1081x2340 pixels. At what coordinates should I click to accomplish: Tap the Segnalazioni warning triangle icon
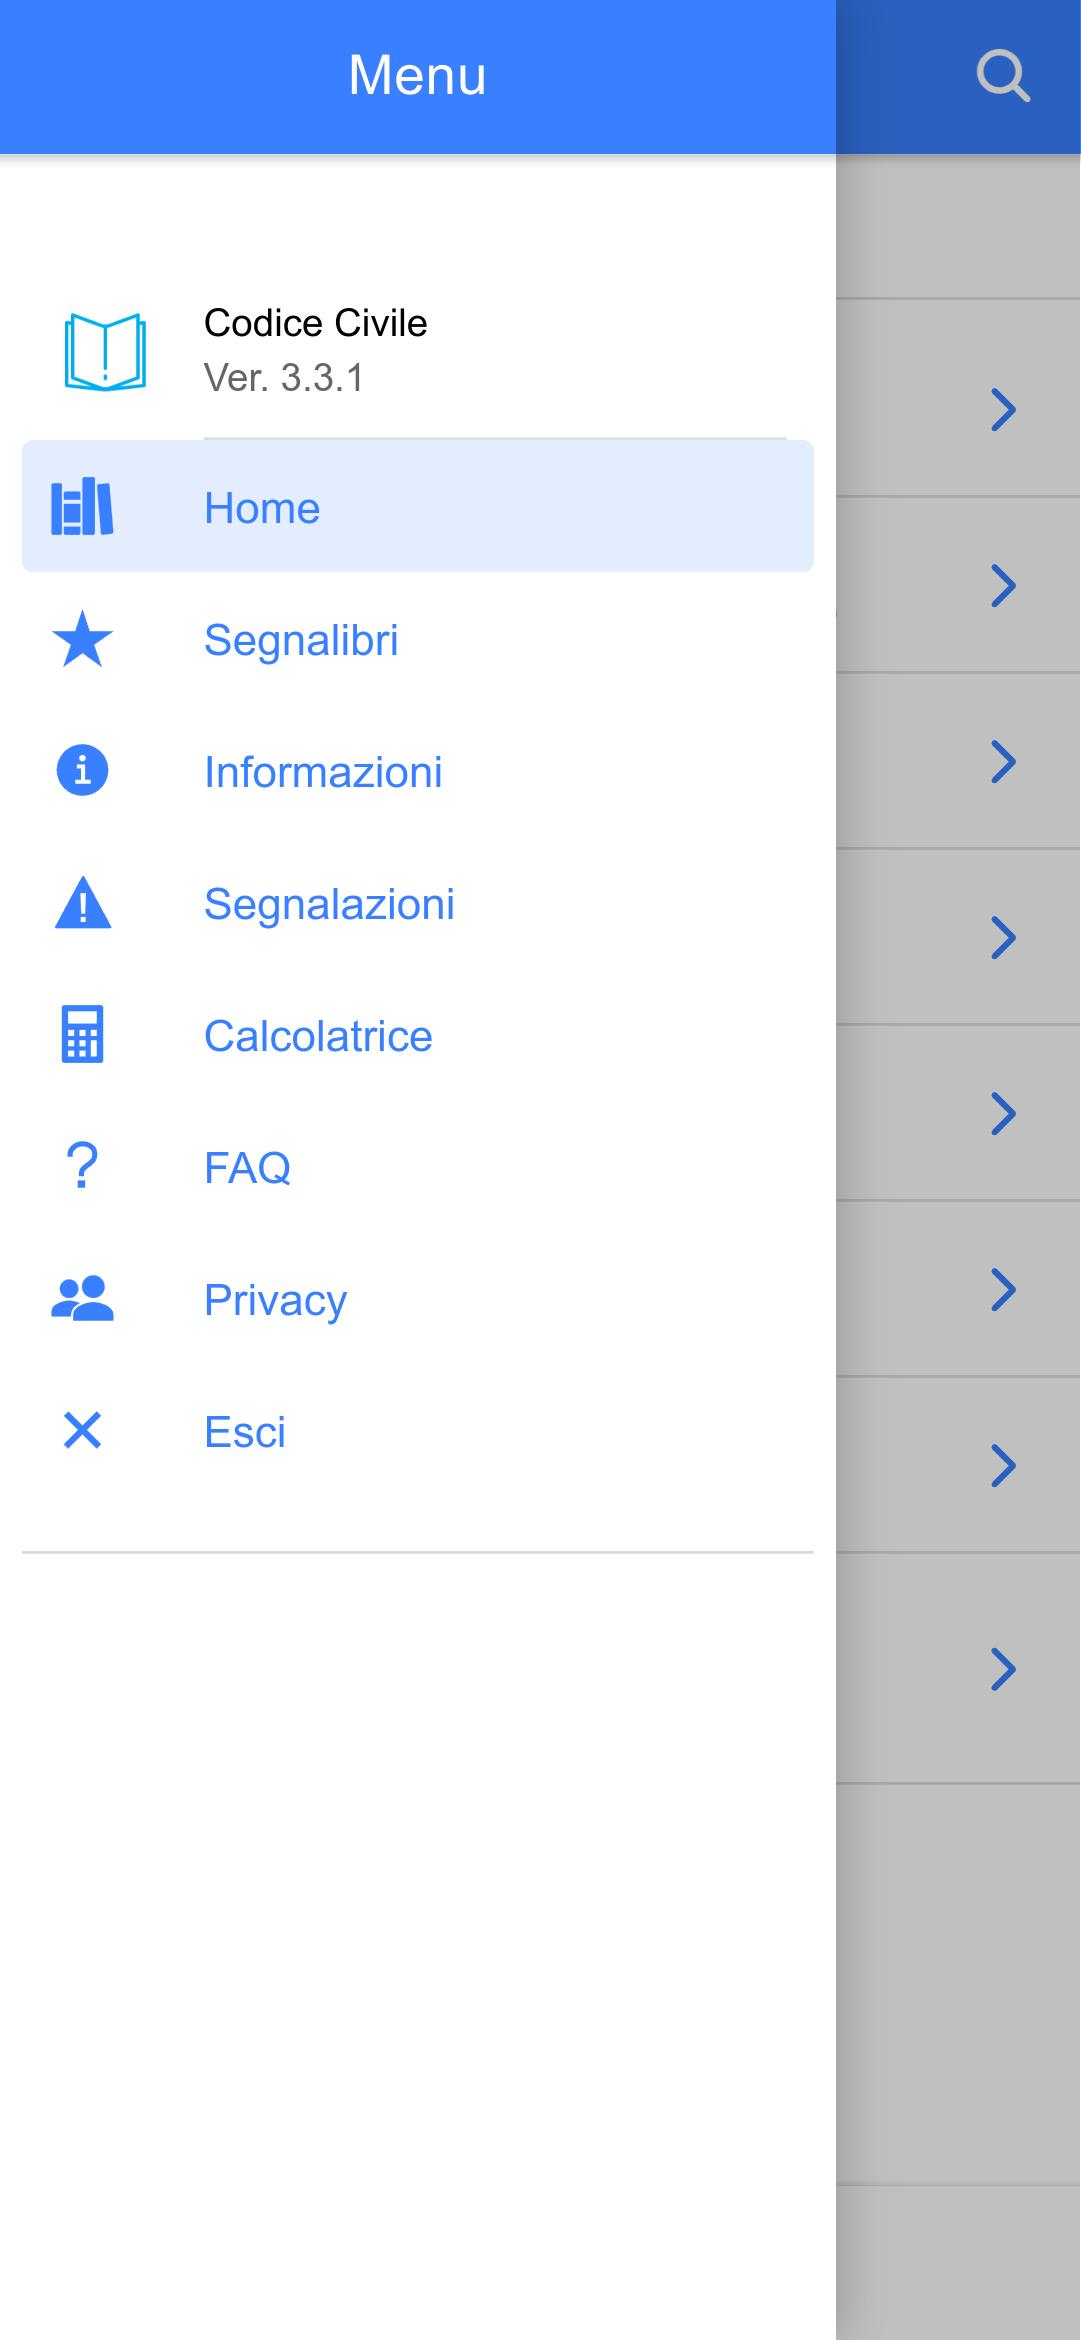[x=82, y=903]
